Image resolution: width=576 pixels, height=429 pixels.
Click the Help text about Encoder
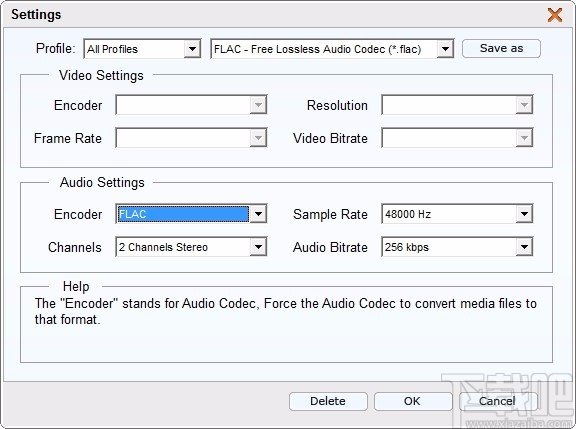tap(285, 311)
